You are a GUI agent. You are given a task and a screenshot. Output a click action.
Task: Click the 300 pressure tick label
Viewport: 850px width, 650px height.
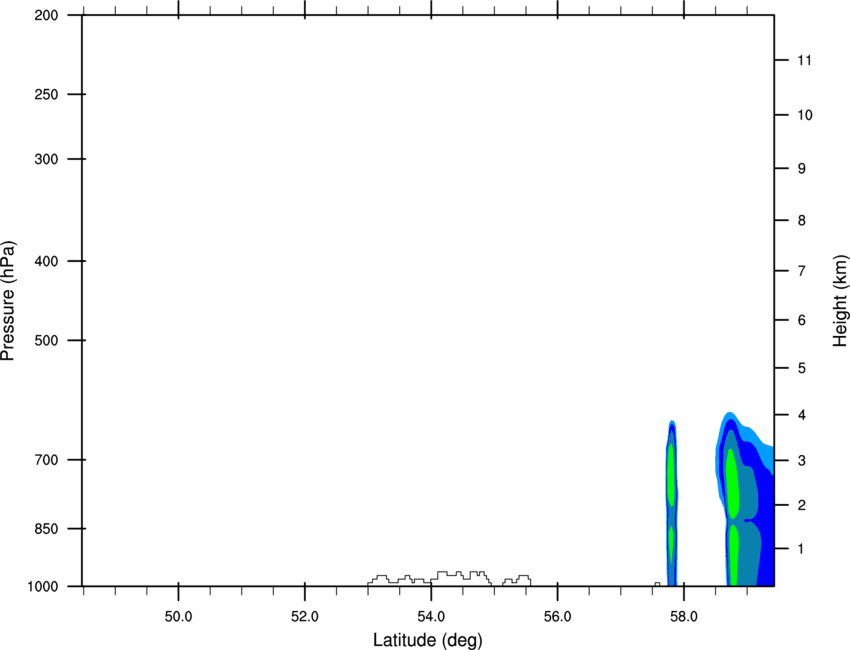click(x=46, y=159)
